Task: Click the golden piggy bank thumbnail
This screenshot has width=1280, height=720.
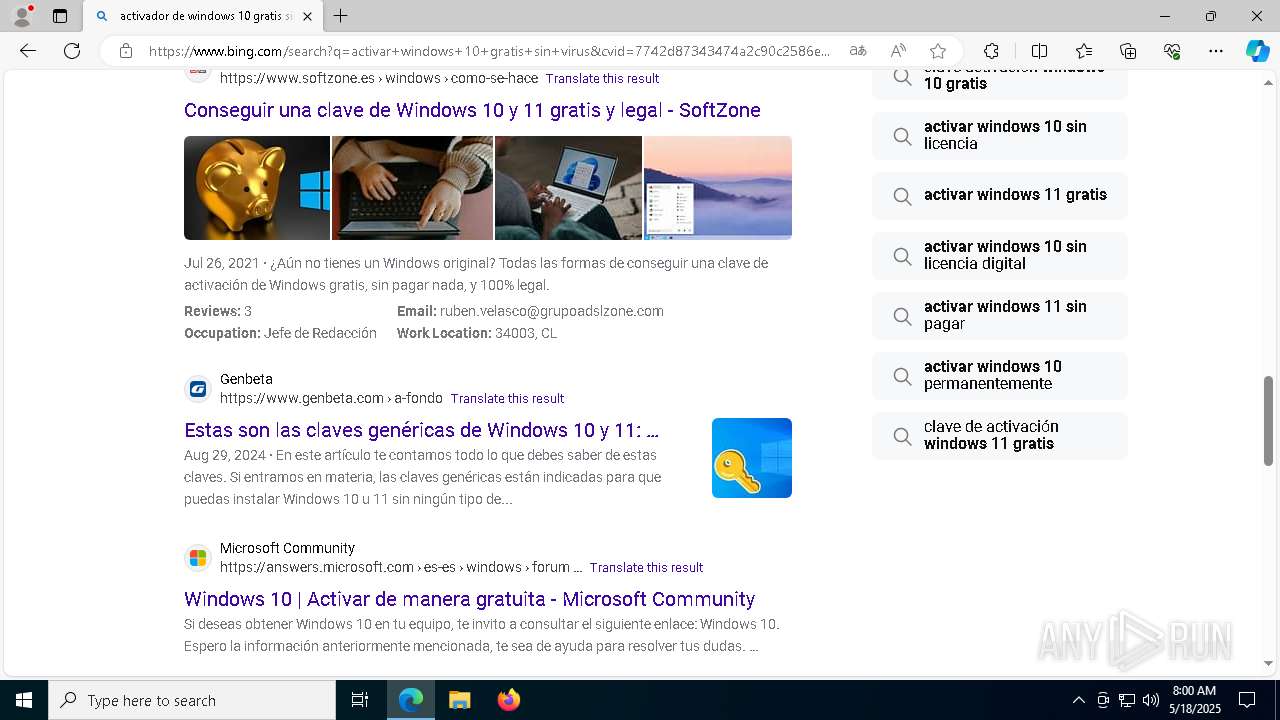Action: pyautogui.click(x=257, y=188)
